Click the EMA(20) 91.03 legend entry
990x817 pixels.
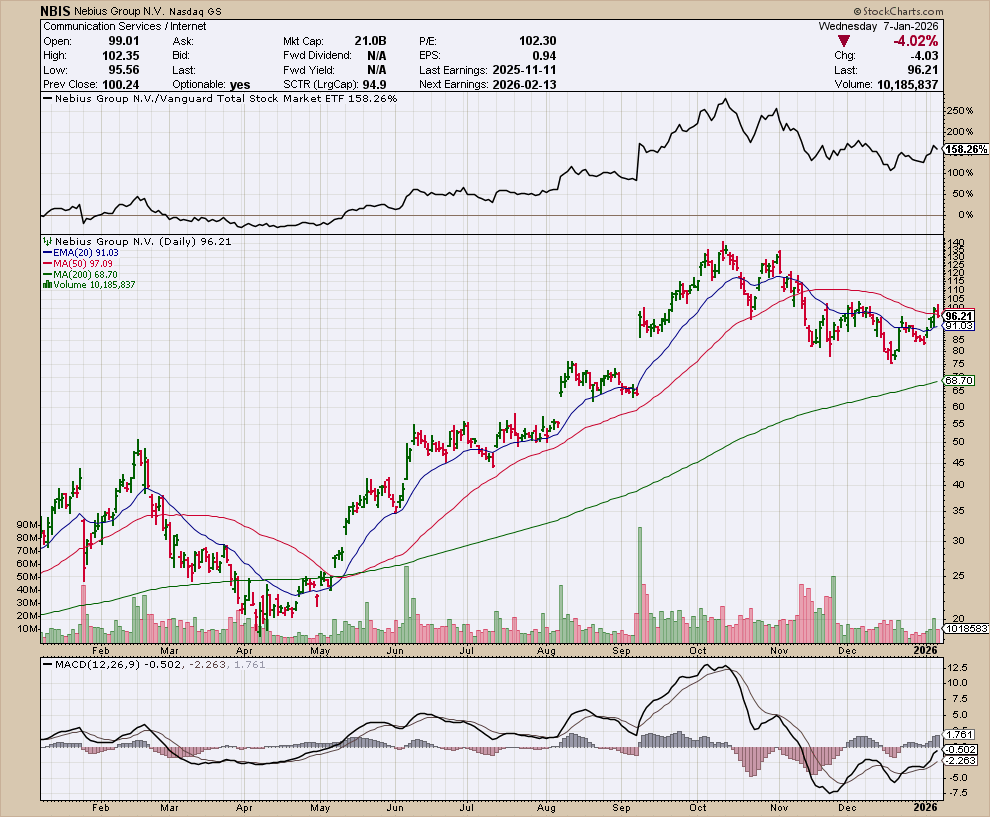pos(81,253)
